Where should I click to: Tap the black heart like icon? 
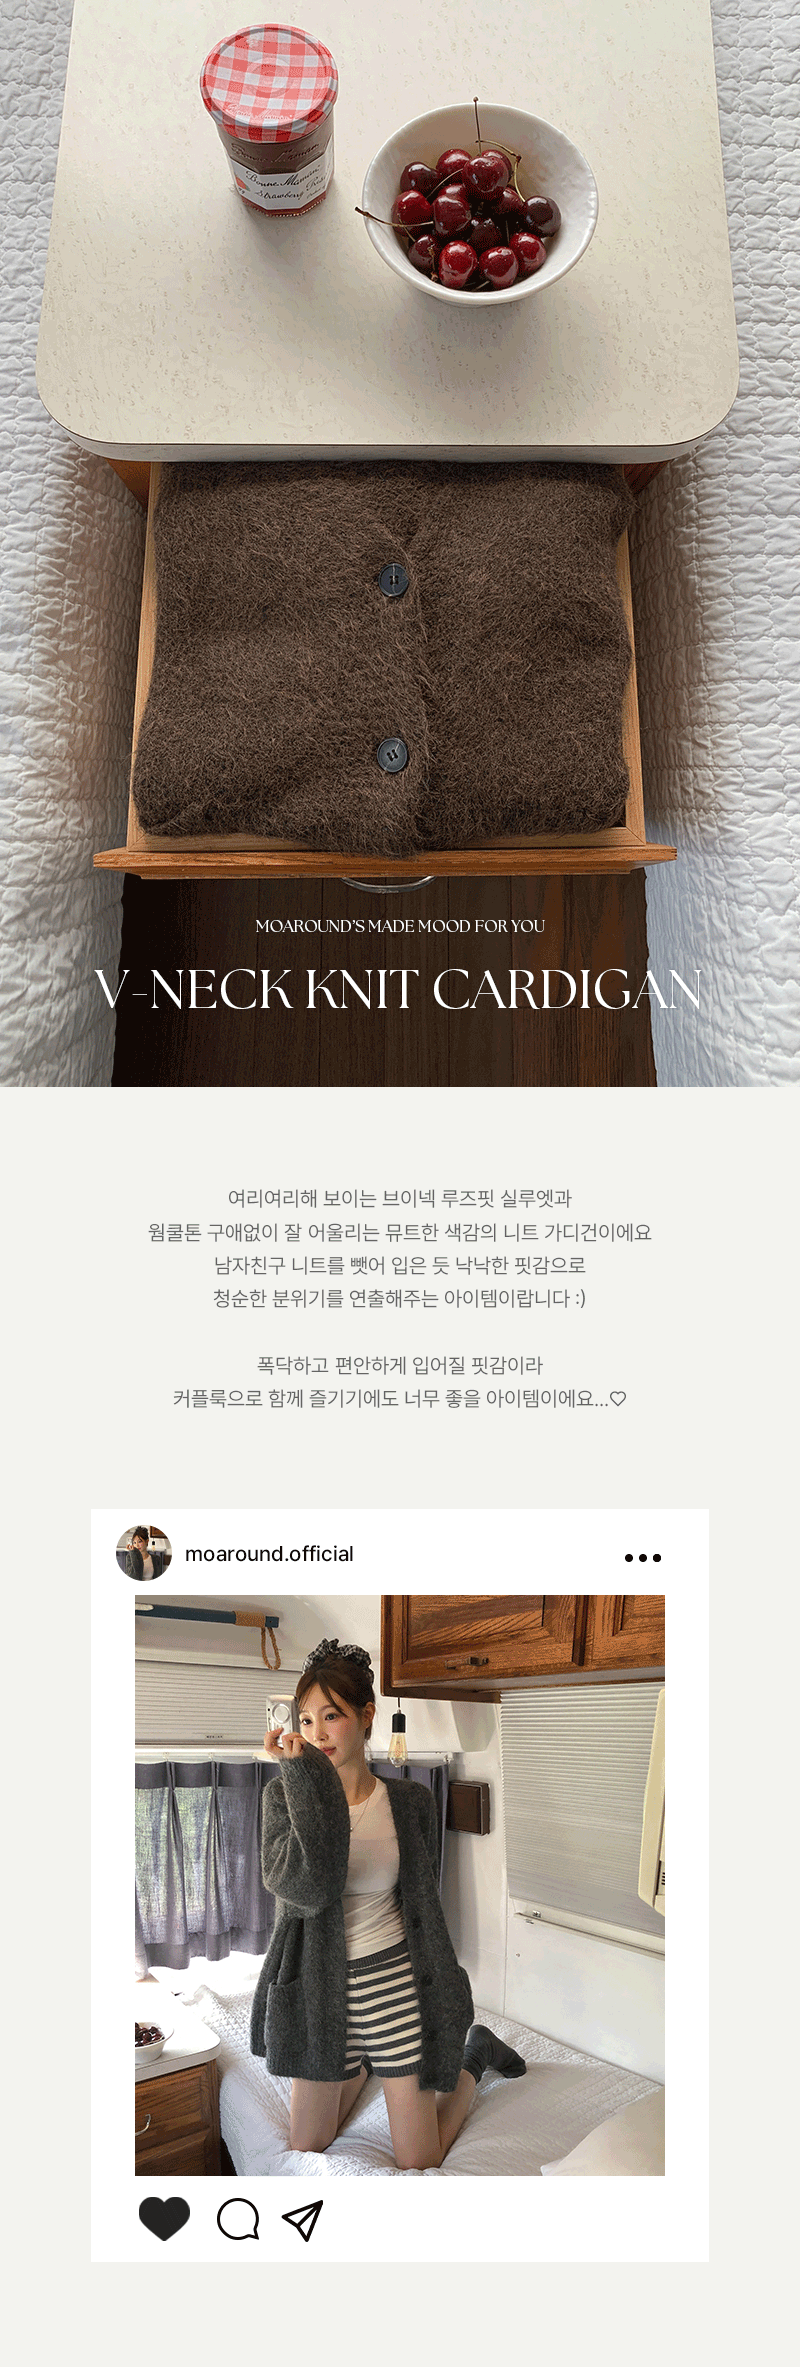pyautogui.click(x=164, y=2219)
